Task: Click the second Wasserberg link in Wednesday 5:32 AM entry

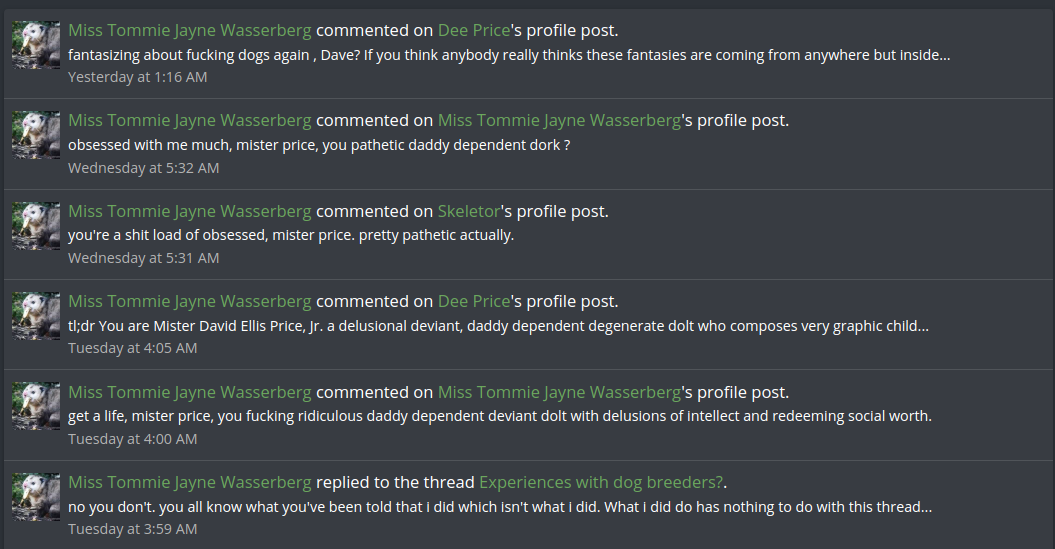Action: tap(559, 120)
